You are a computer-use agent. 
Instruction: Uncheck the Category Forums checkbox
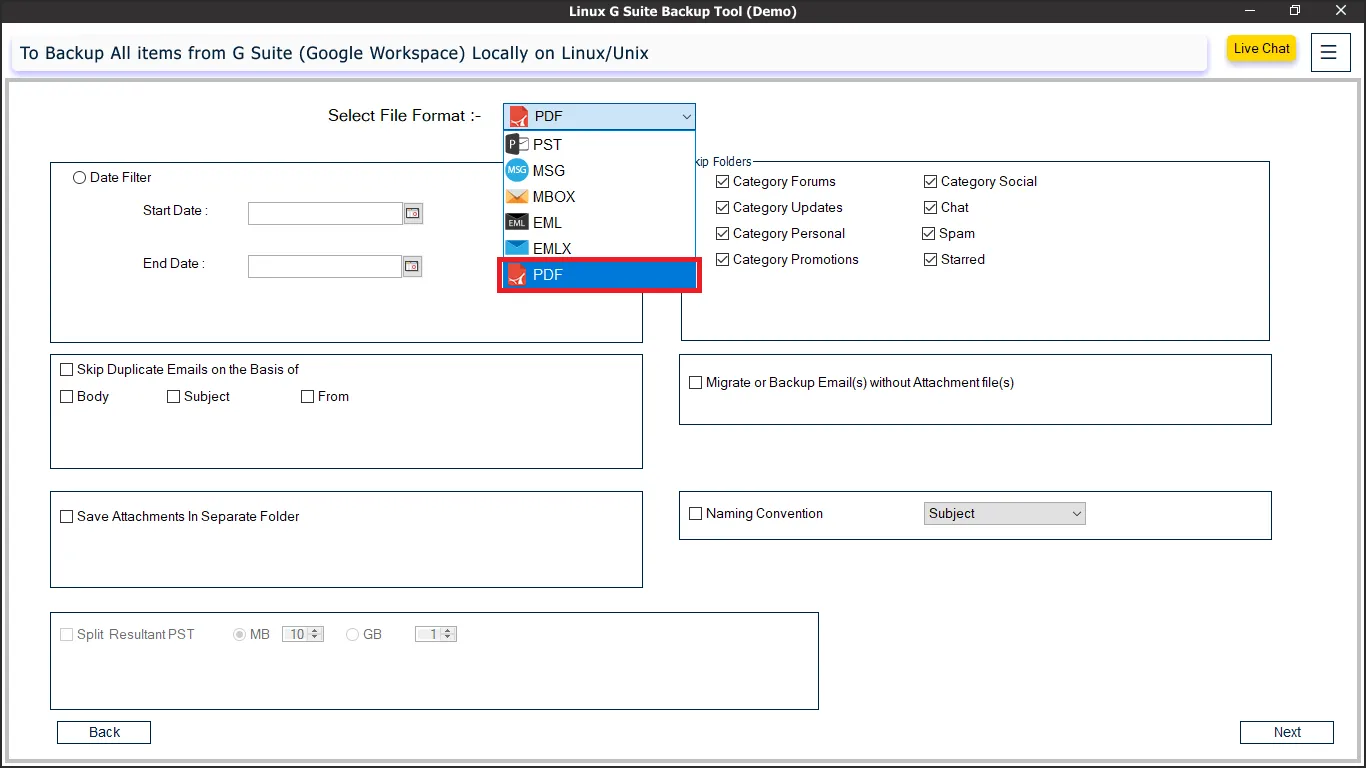coord(723,182)
